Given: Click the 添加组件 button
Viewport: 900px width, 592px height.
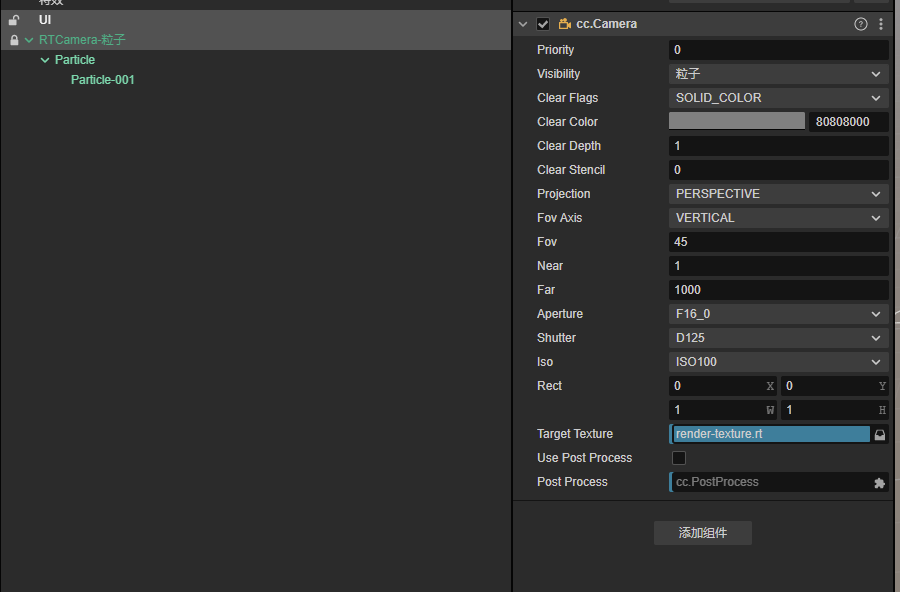Looking at the screenshot, I should (x=702, y=533).
